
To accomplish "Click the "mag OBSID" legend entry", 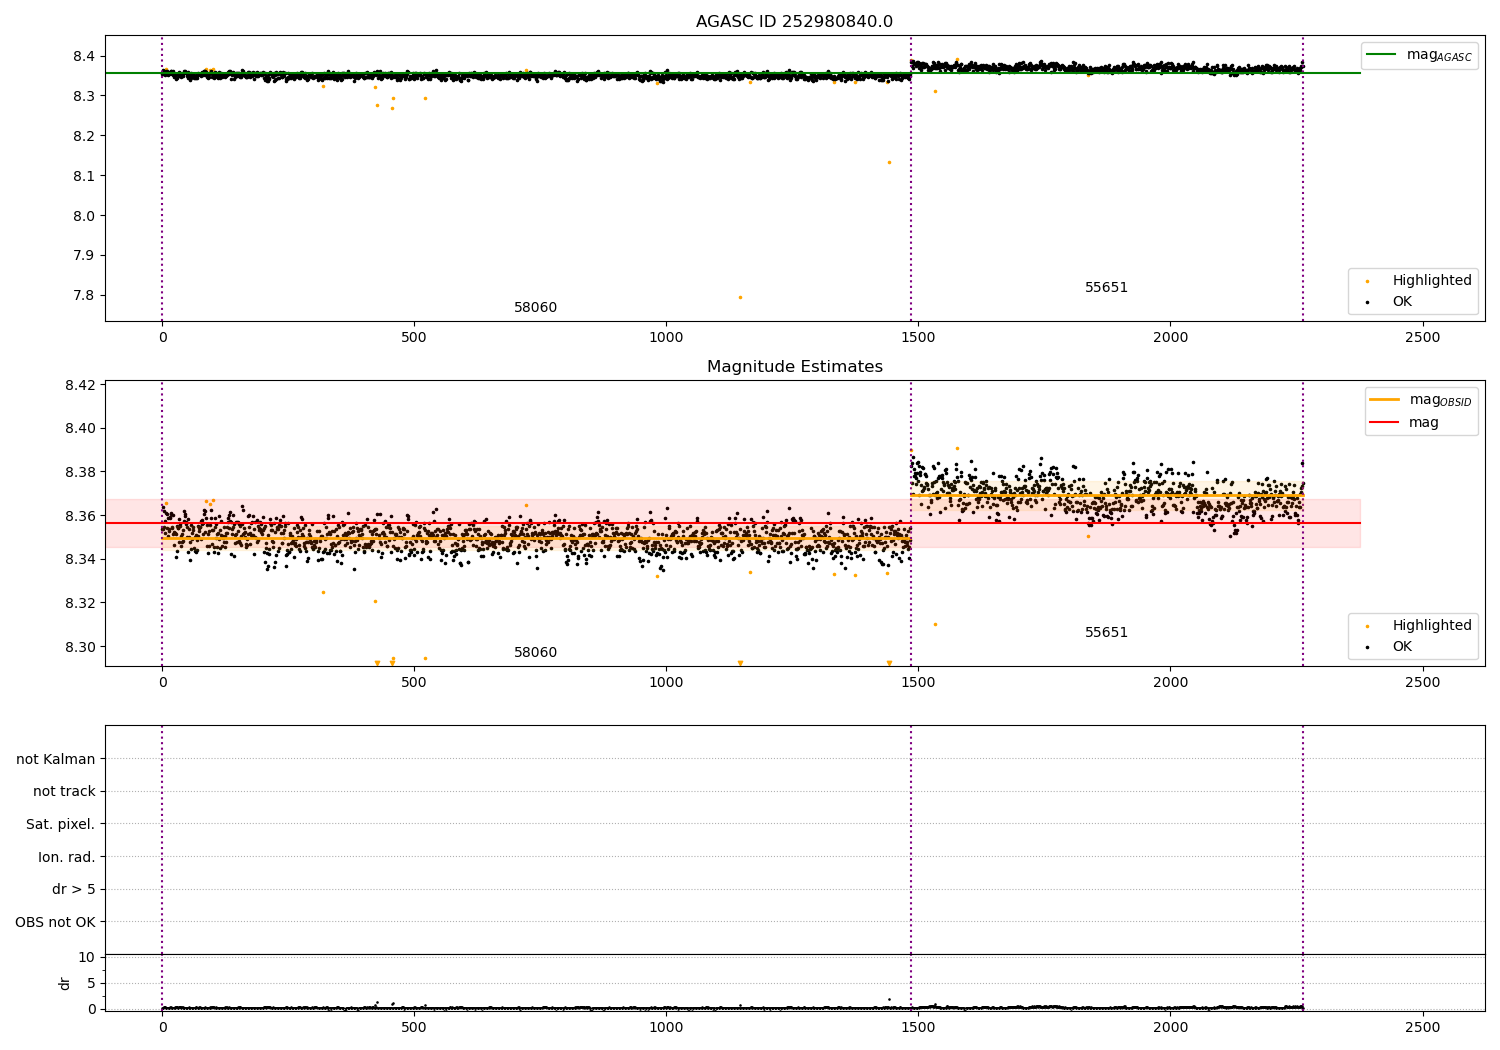I will pyautogui.click(x=1421, y=400).
